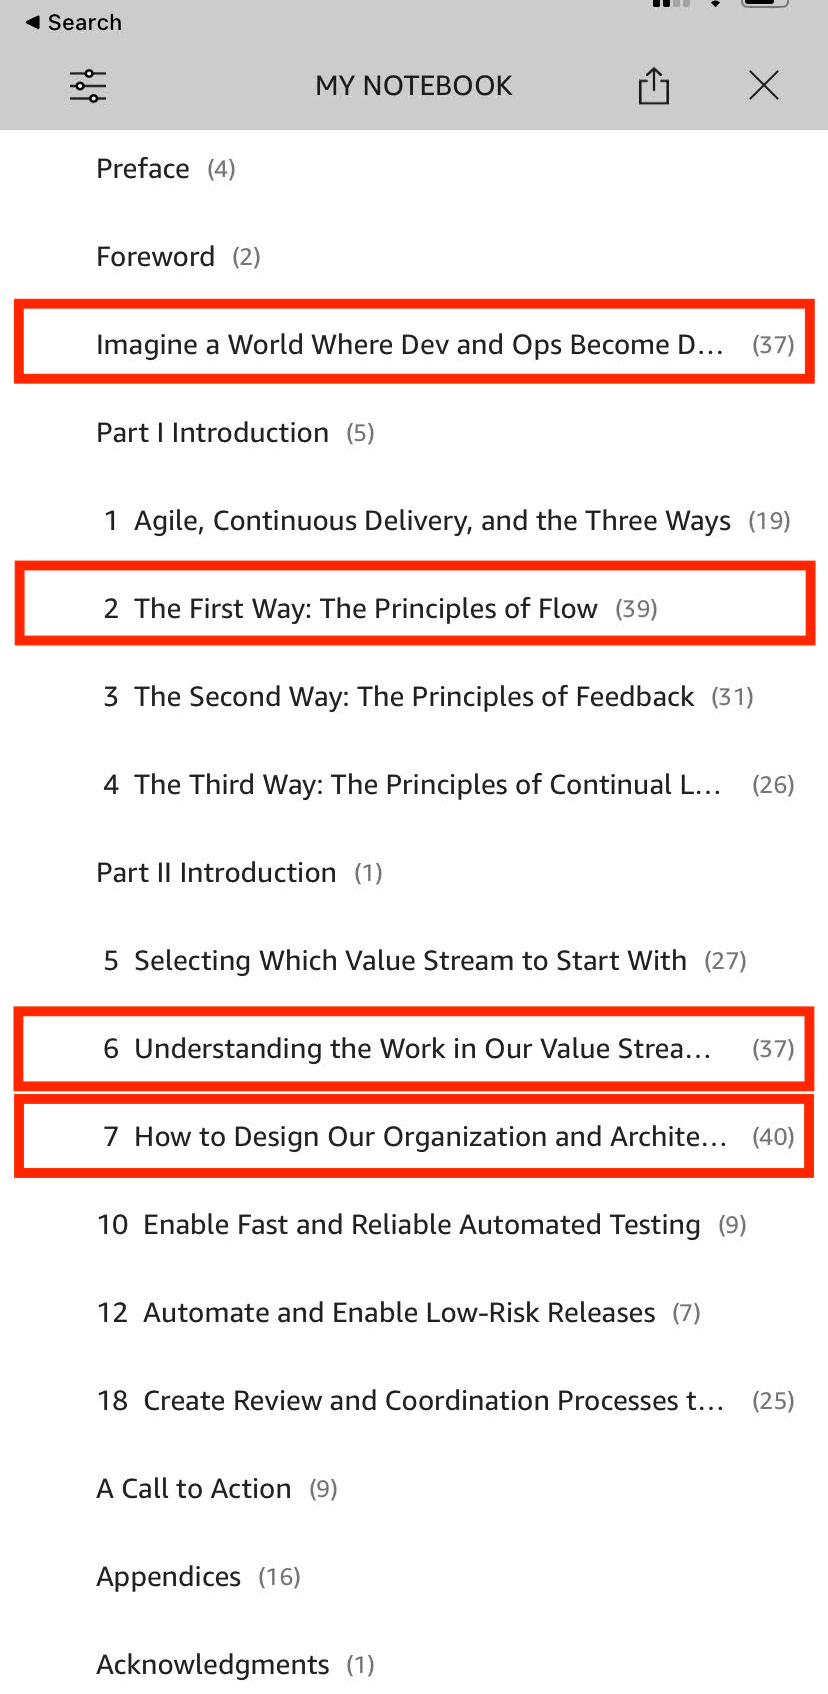
Task: Open the notebook filter options icon
Action: (x=88, y=86)
